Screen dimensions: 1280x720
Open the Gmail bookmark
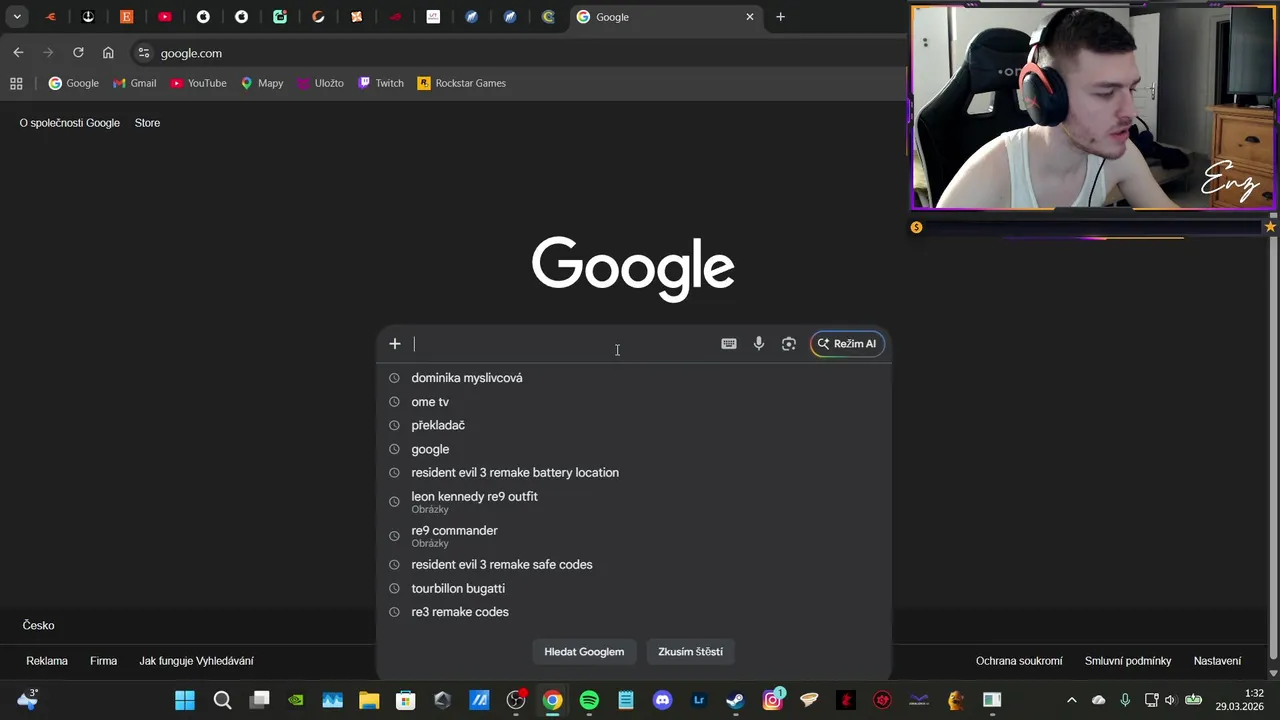(135, 83)
